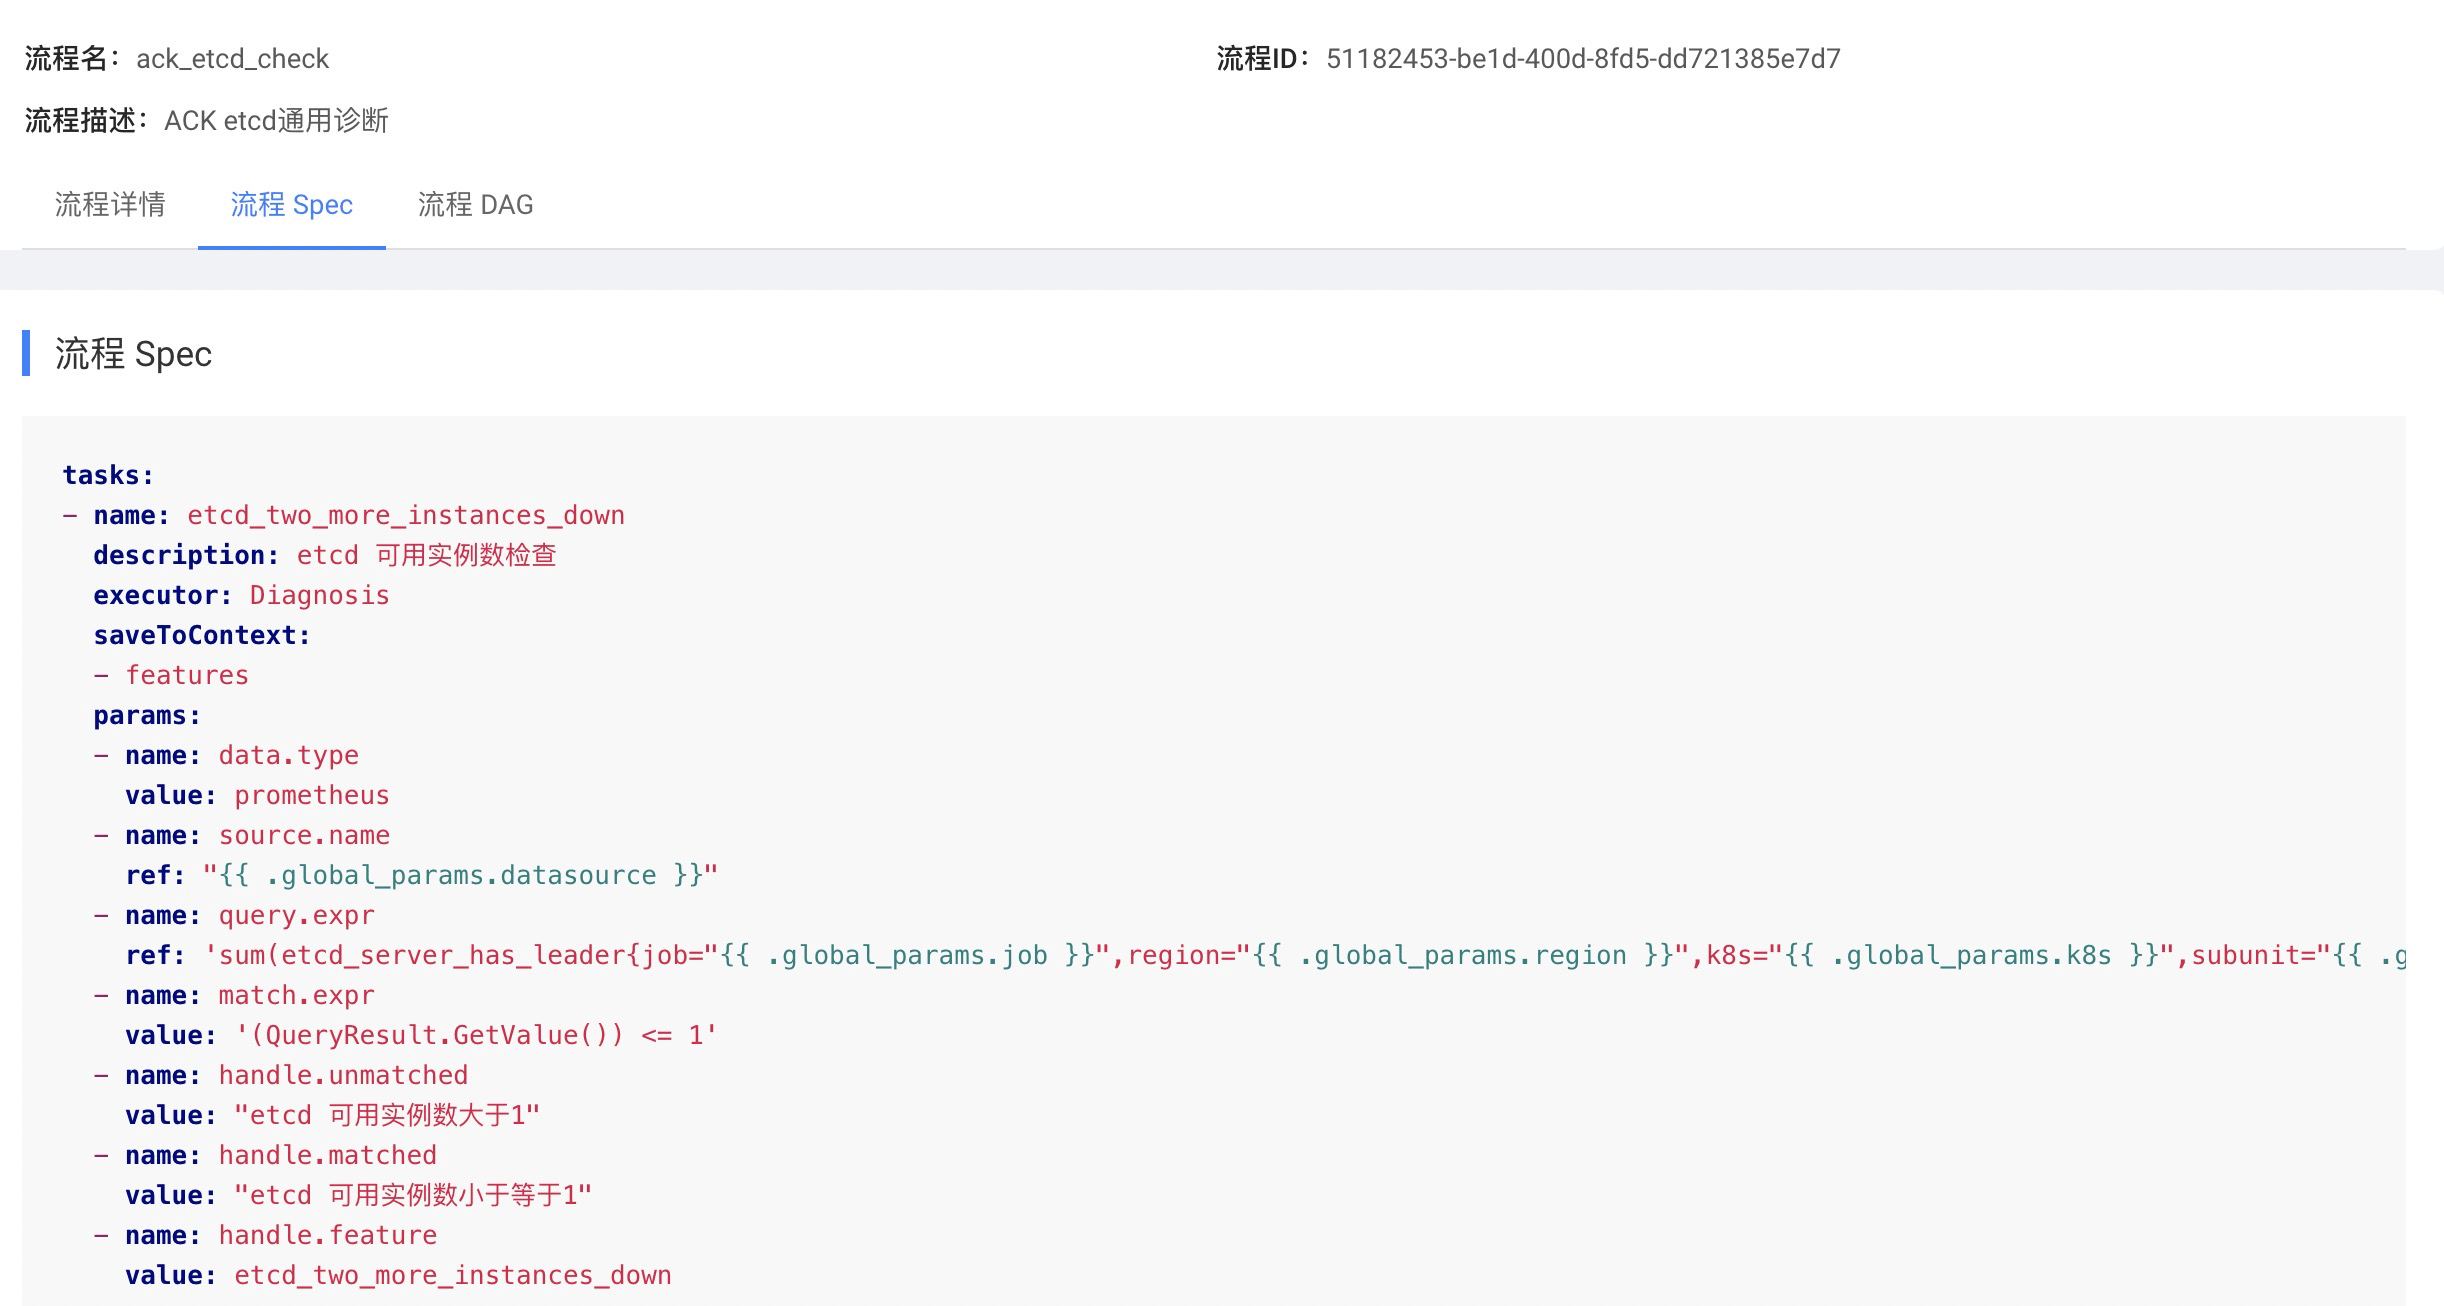Click the features list entry
The height and width of the screenshot is (1306, 2444).
tap(187, 675)
